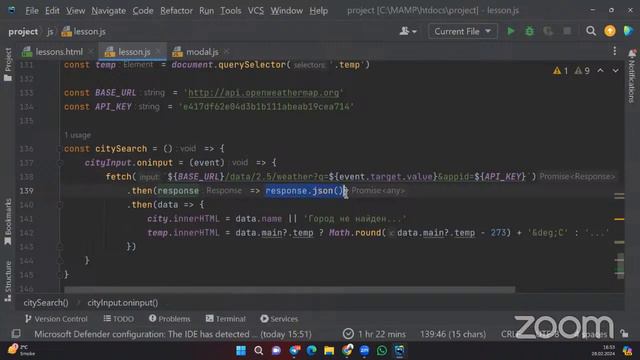Go to previous highlighted error arrow
Screen dimensions: 640x360
[x=600, y=71]
